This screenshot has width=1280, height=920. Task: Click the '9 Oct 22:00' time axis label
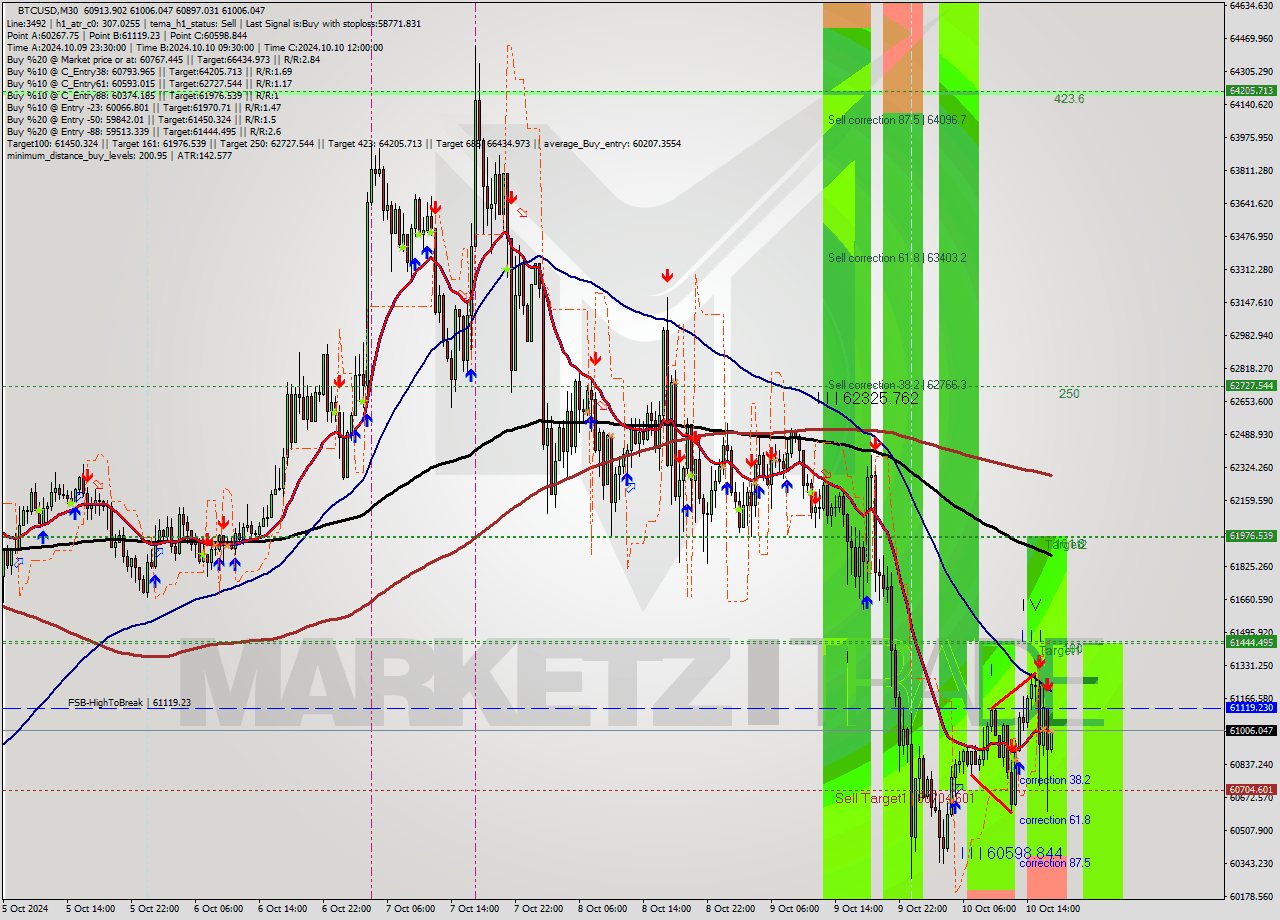tap(922, 909)
